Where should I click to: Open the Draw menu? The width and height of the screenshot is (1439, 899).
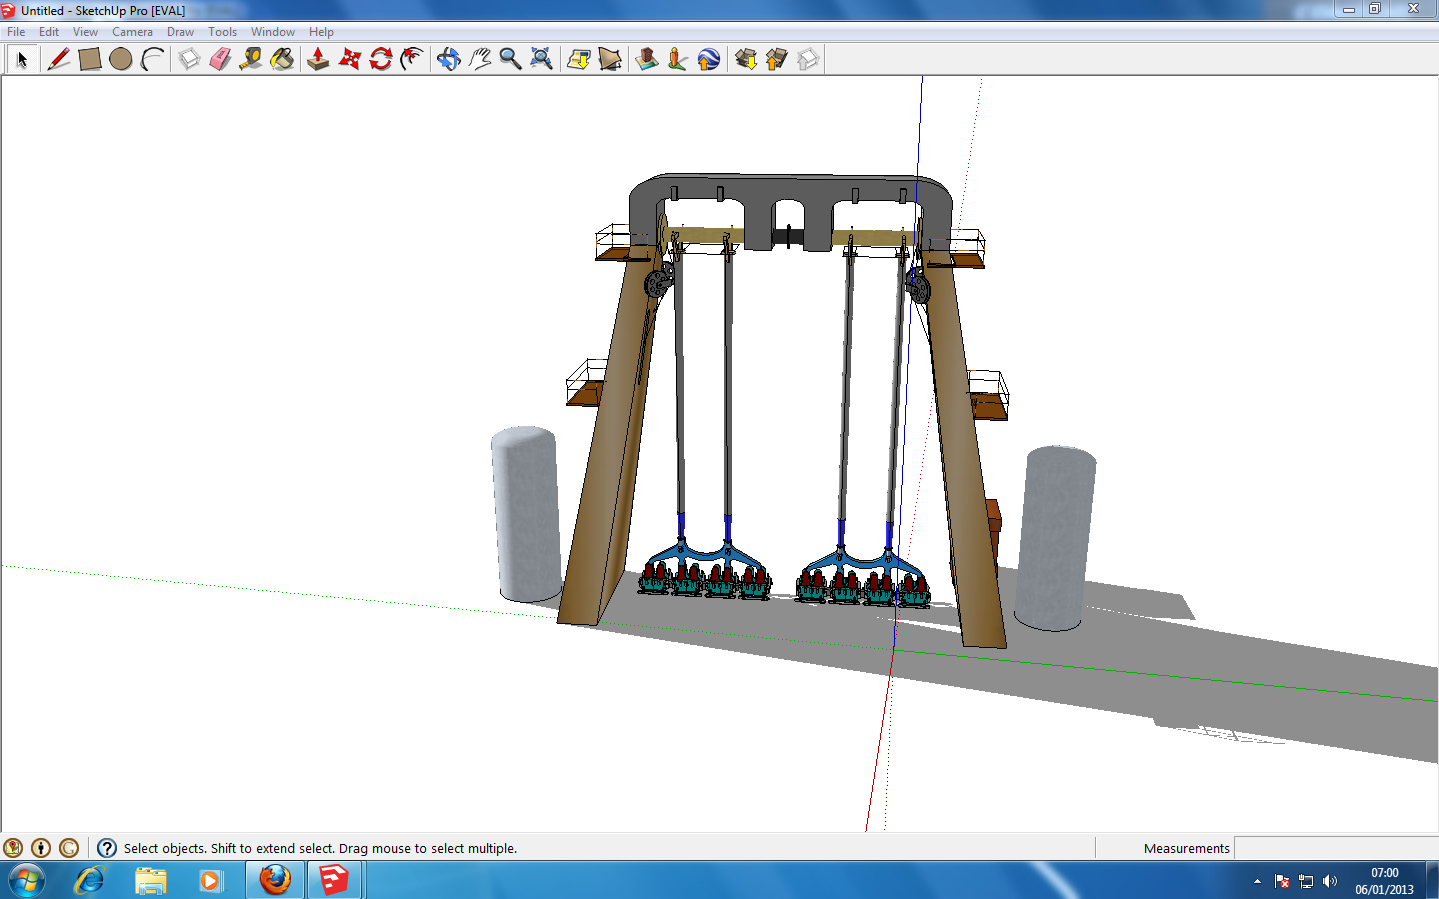point(180,32)
